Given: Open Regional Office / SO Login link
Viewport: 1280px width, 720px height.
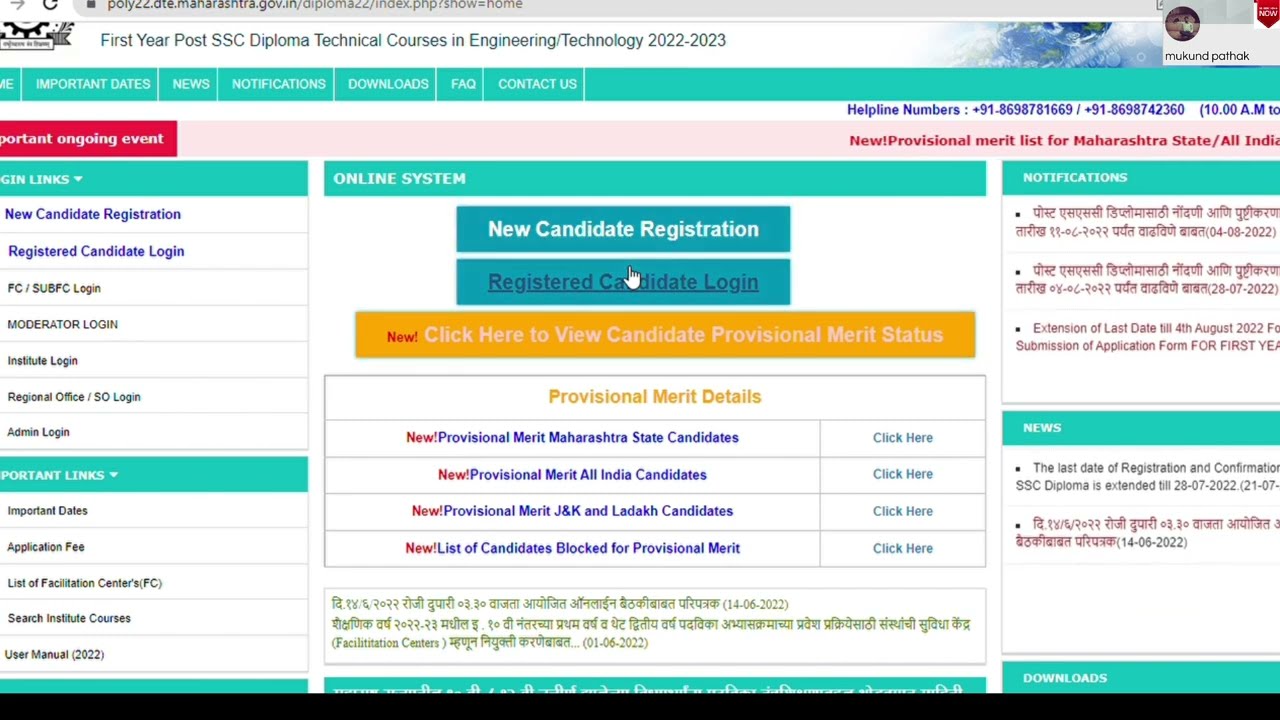Looking at the screenshot, I should pyautogui.click(x=74, y=397).
